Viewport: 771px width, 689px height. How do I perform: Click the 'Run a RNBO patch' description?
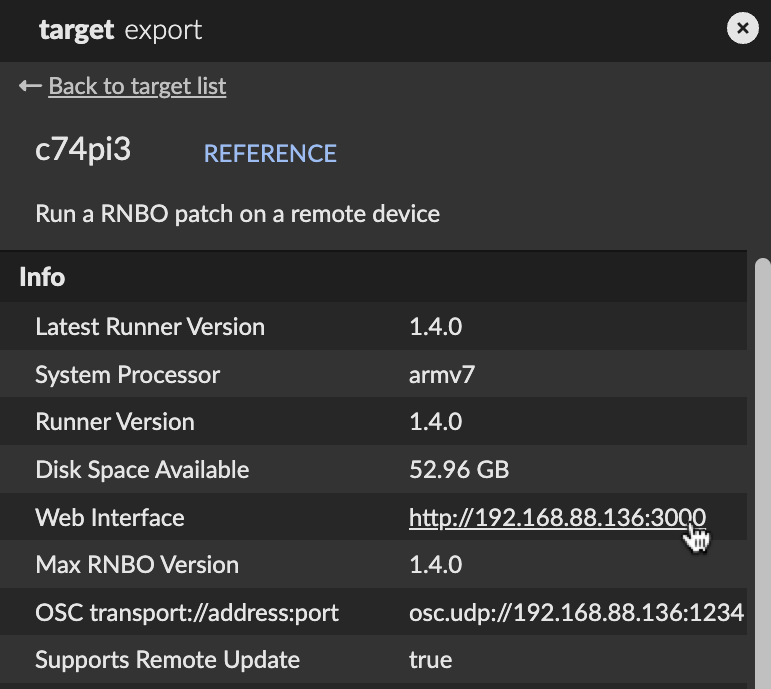(237, 214)
